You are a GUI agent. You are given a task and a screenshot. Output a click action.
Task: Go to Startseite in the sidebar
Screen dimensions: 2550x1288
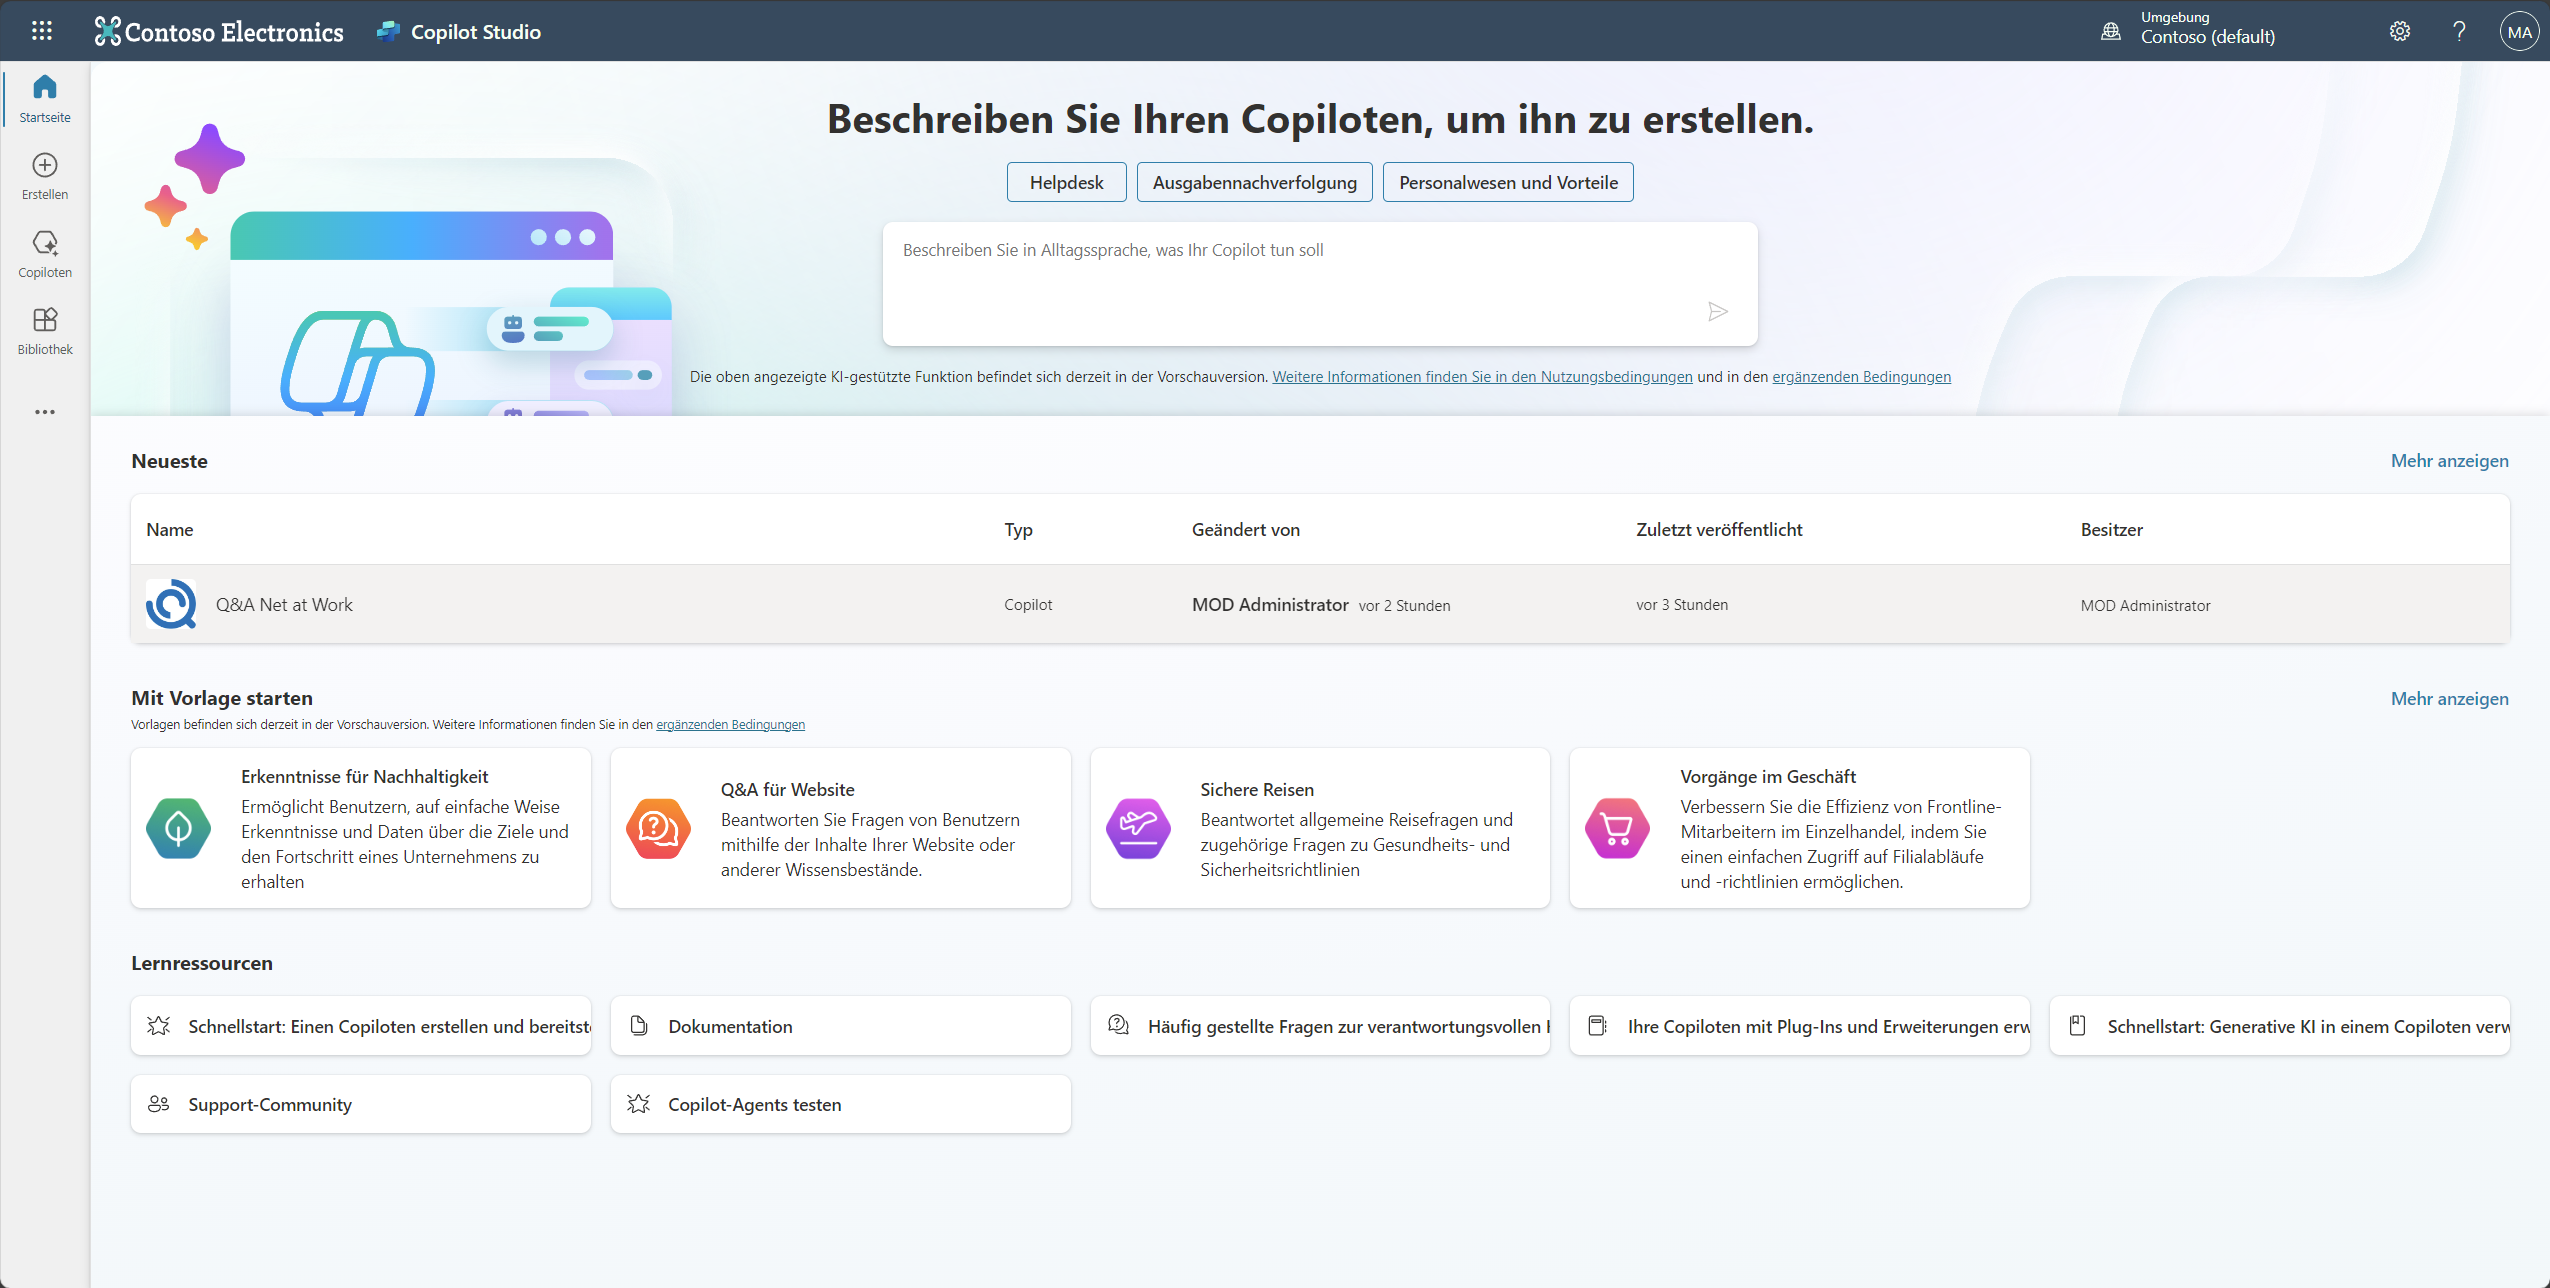click(x=45, y=98)
